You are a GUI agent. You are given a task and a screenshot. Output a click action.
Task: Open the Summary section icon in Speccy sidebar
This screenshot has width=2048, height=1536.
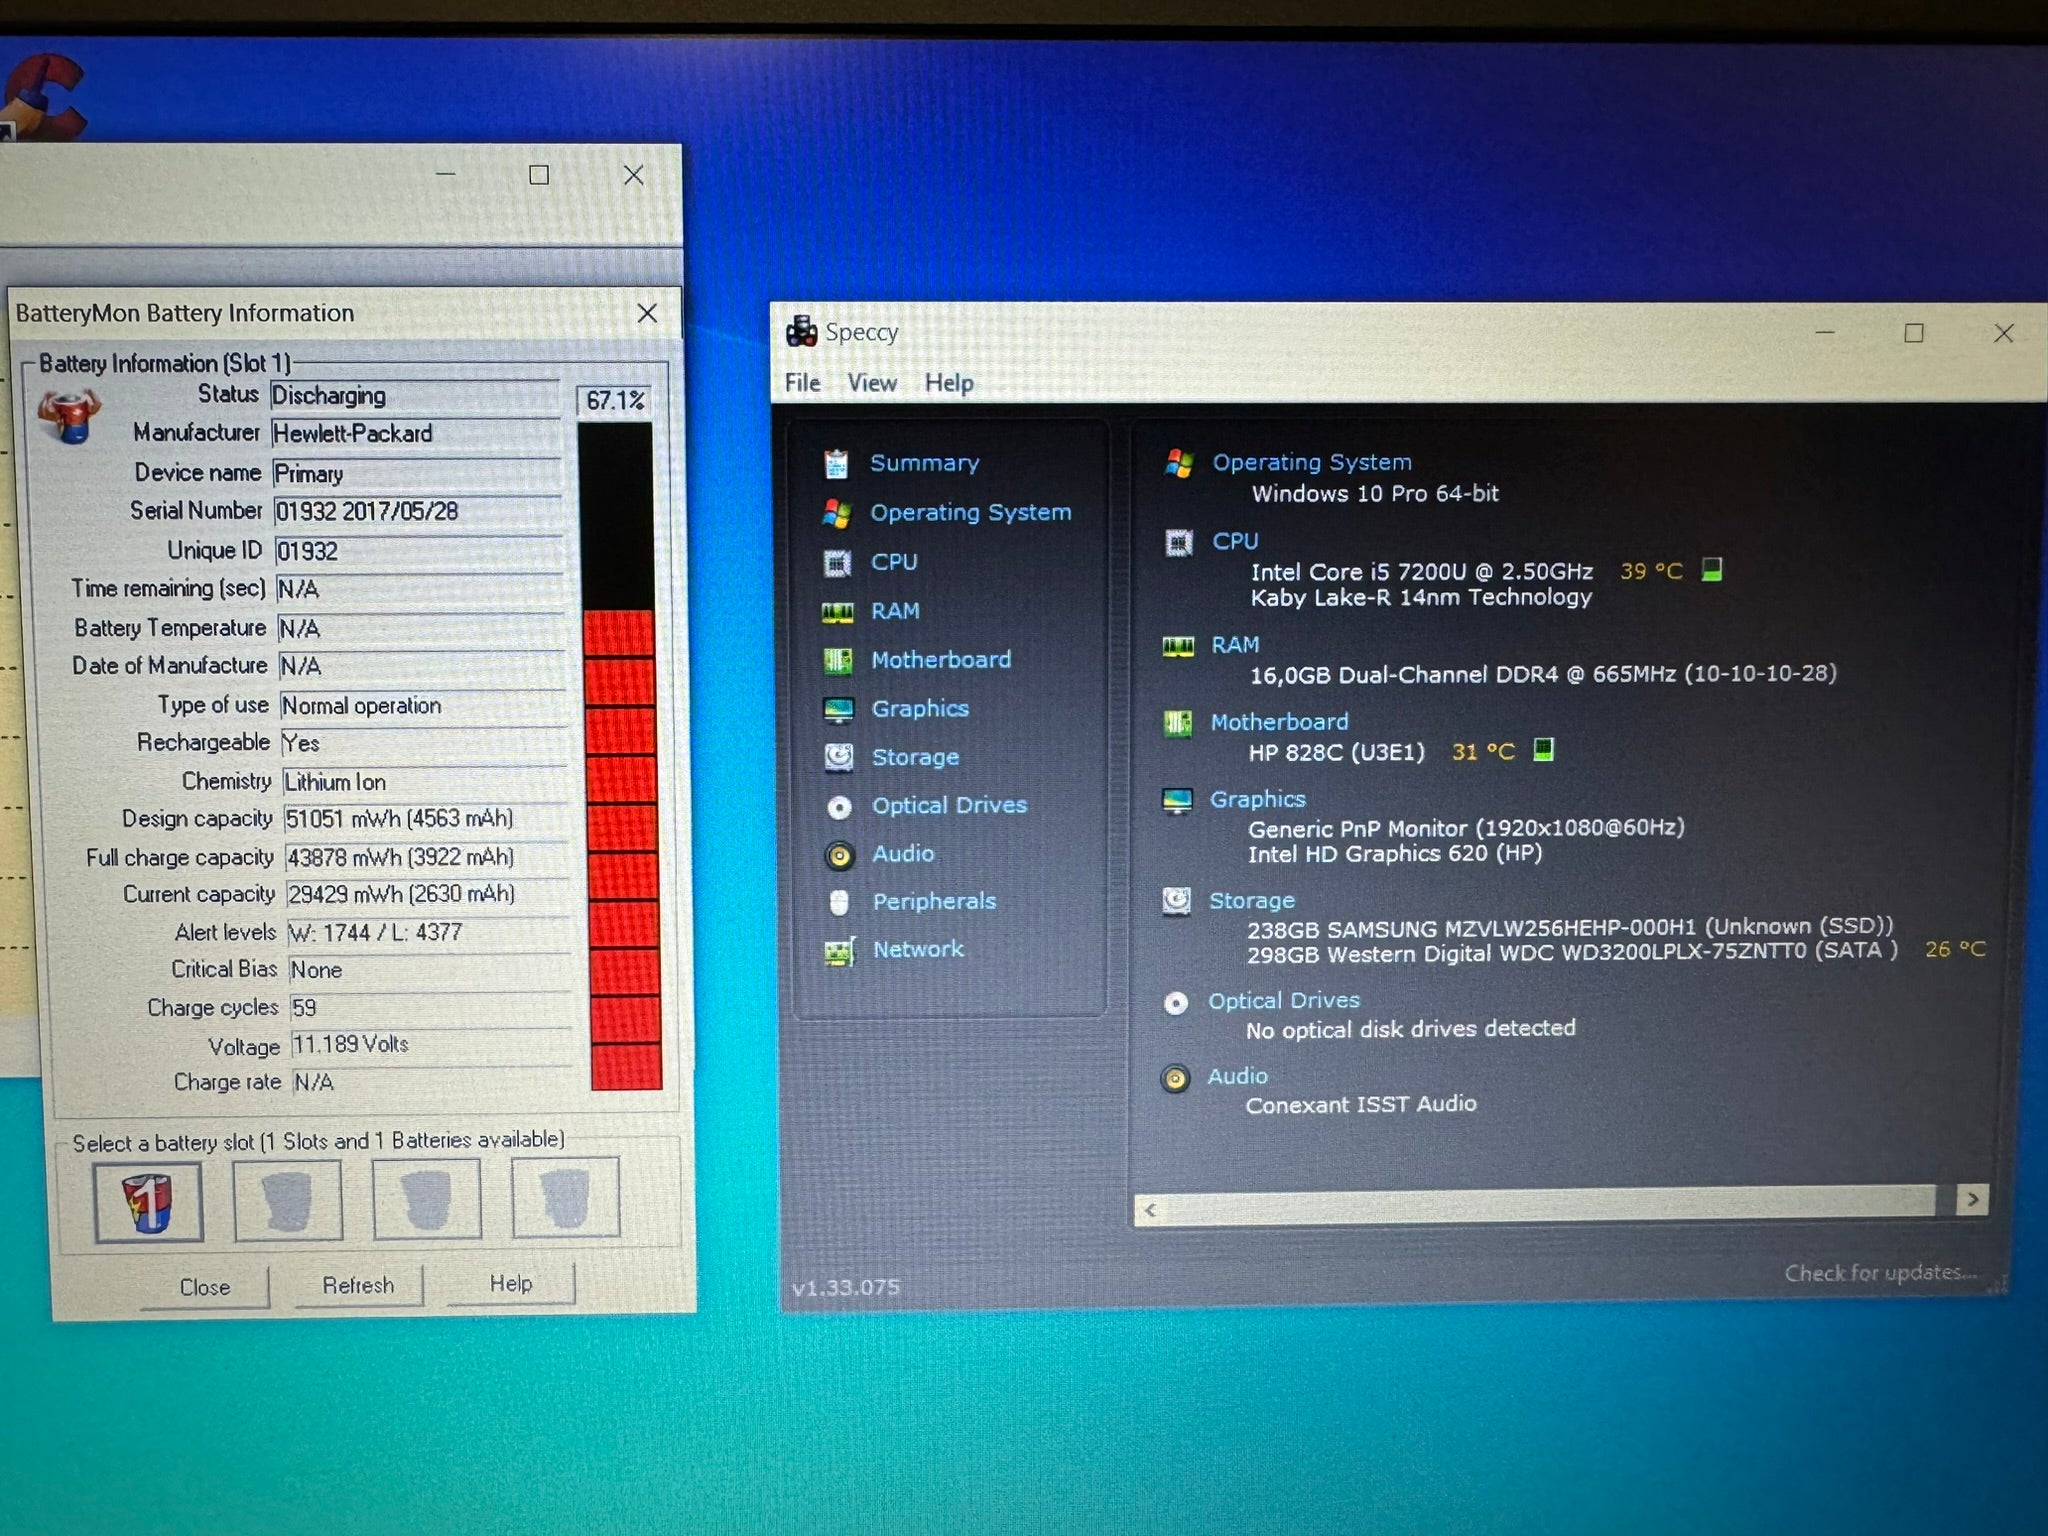(x=836, y=464)
